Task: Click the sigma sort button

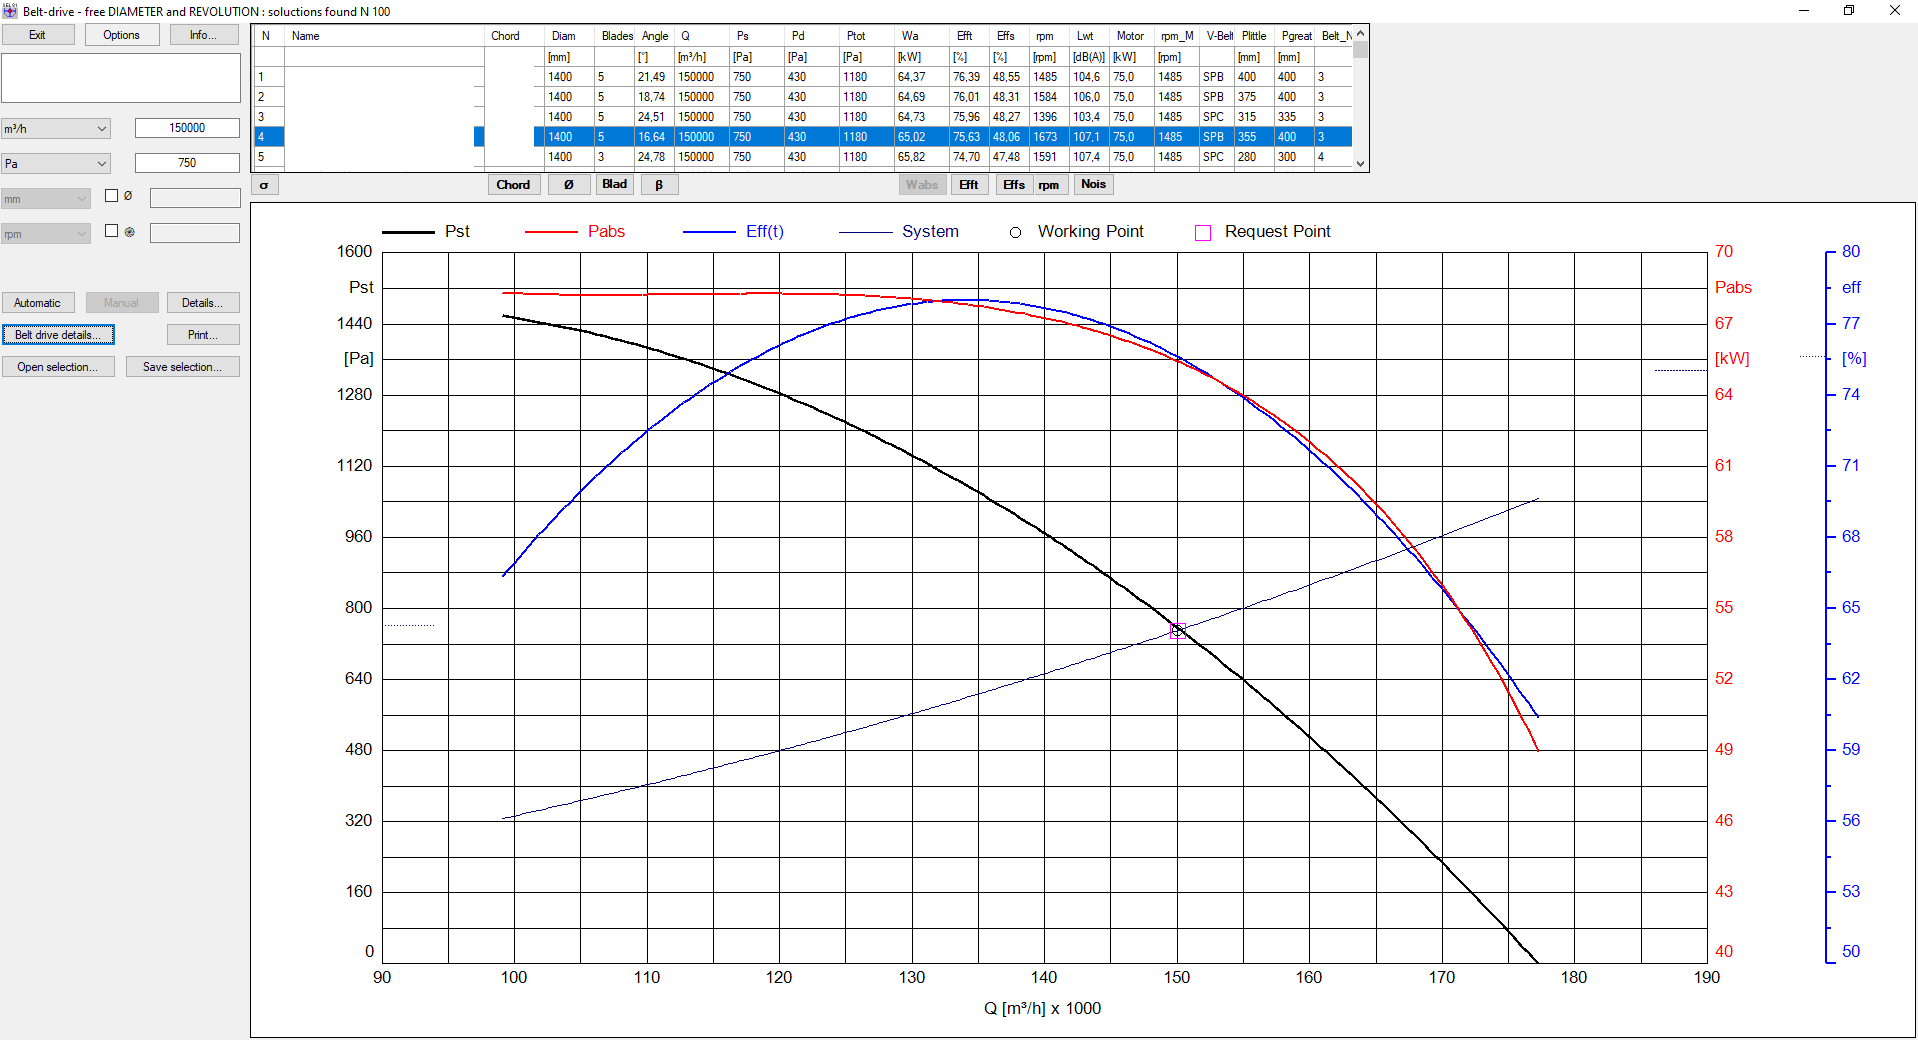Action: pos(264,185)
